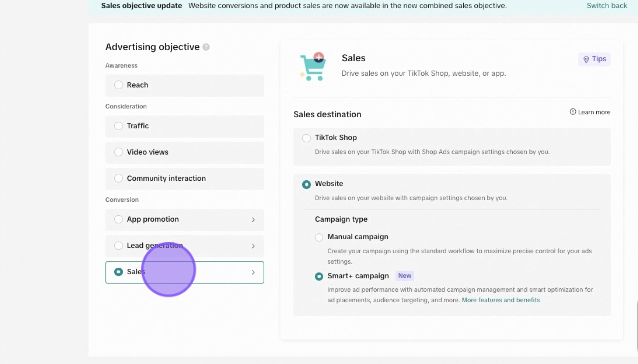Click the Sales shopping cart icon

point(312,66)
